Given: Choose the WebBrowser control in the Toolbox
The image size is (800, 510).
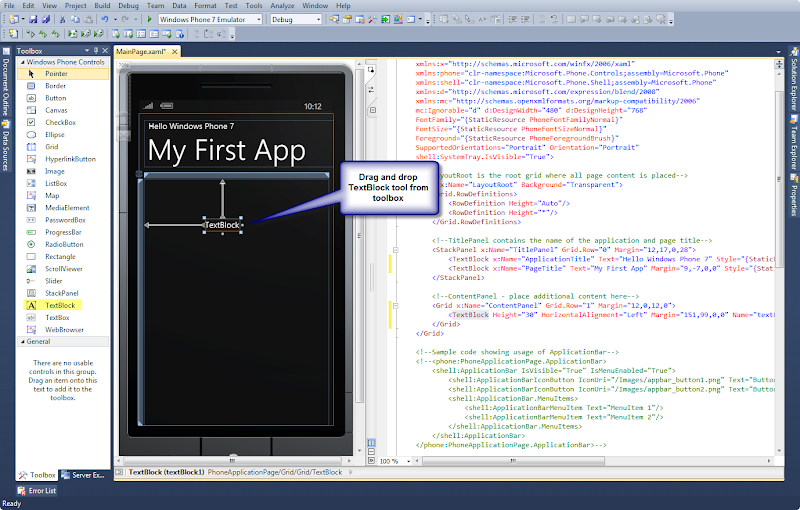Looking at the screenshot, I should click(64, 329).
